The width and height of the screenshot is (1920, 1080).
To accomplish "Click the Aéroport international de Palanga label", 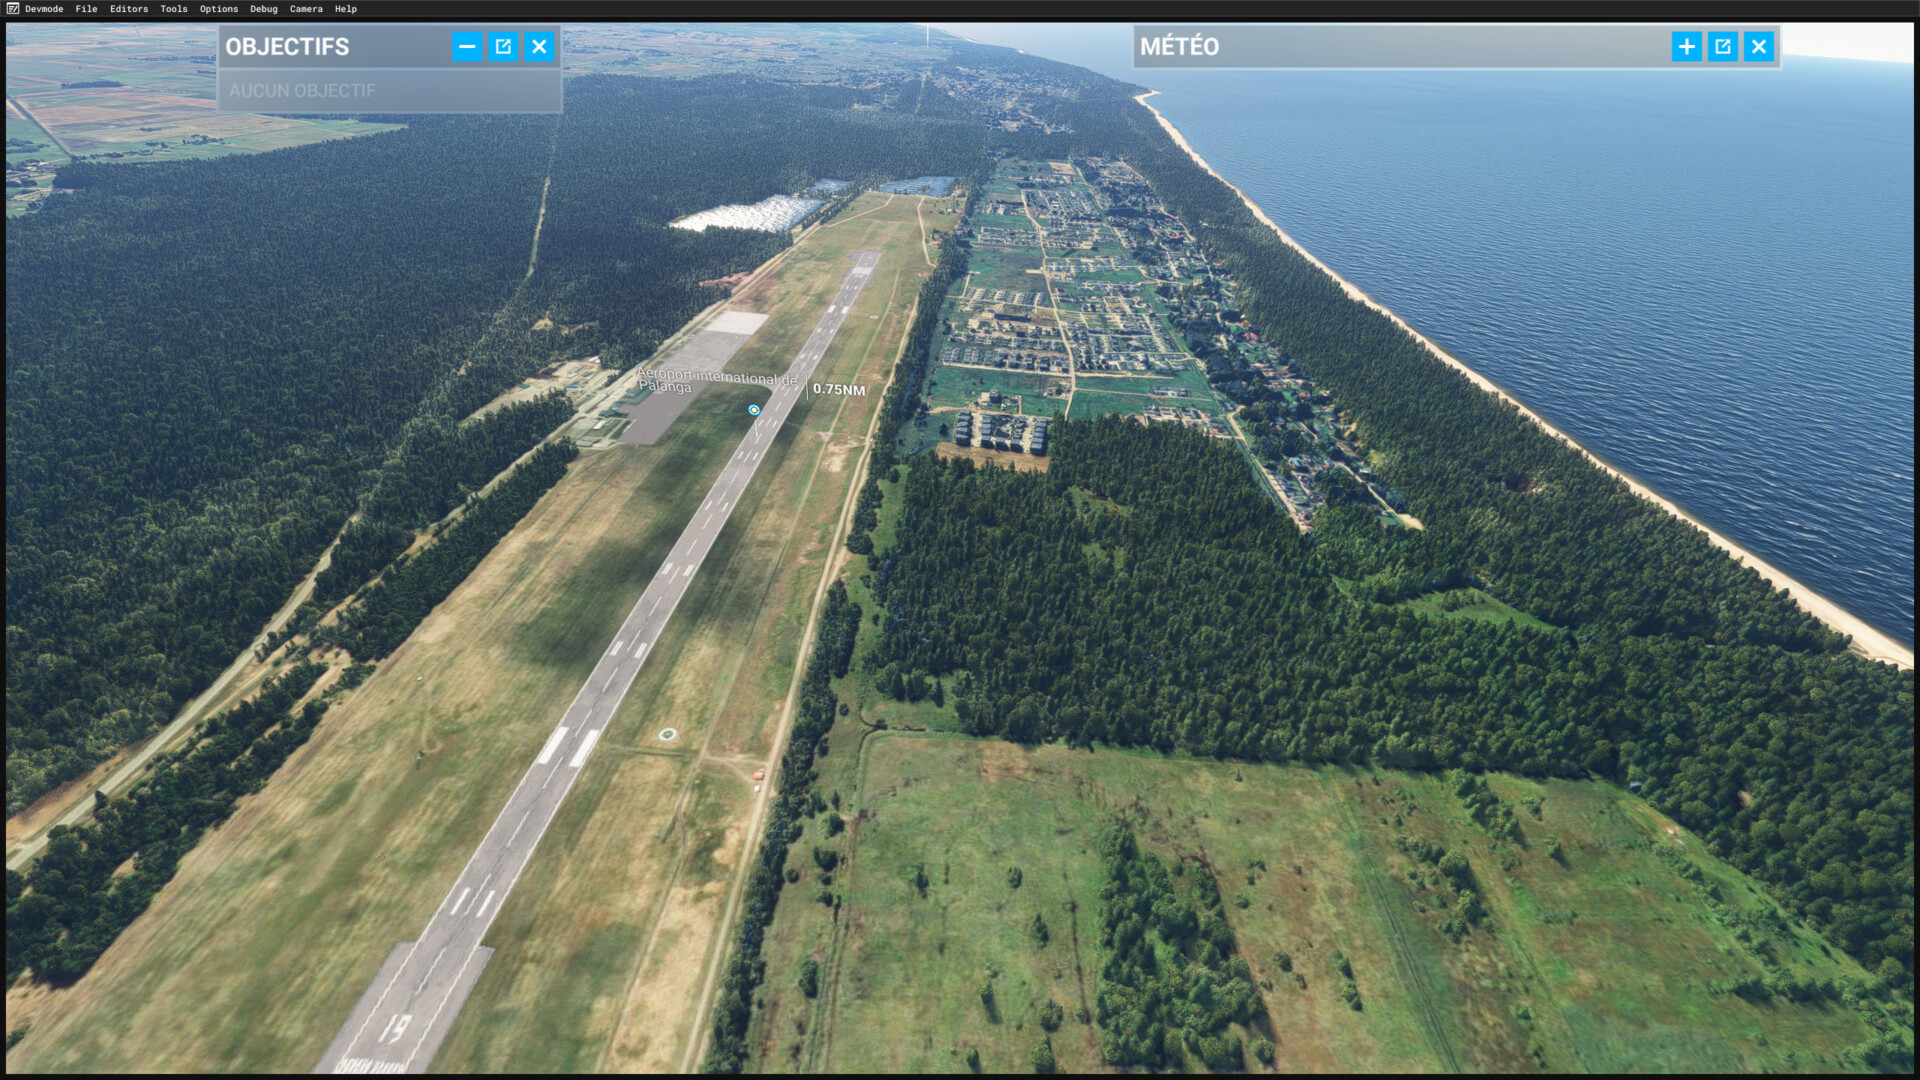I will point(715,381).
